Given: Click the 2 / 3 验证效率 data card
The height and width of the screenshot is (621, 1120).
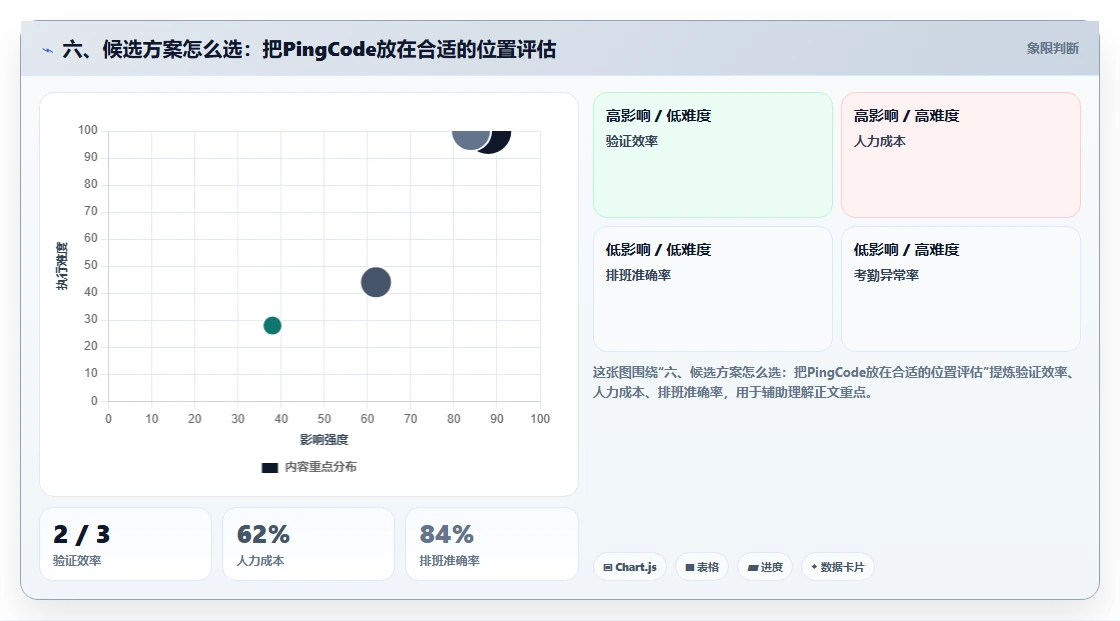Looking at the screenshot, I should (x=125, y=544).
